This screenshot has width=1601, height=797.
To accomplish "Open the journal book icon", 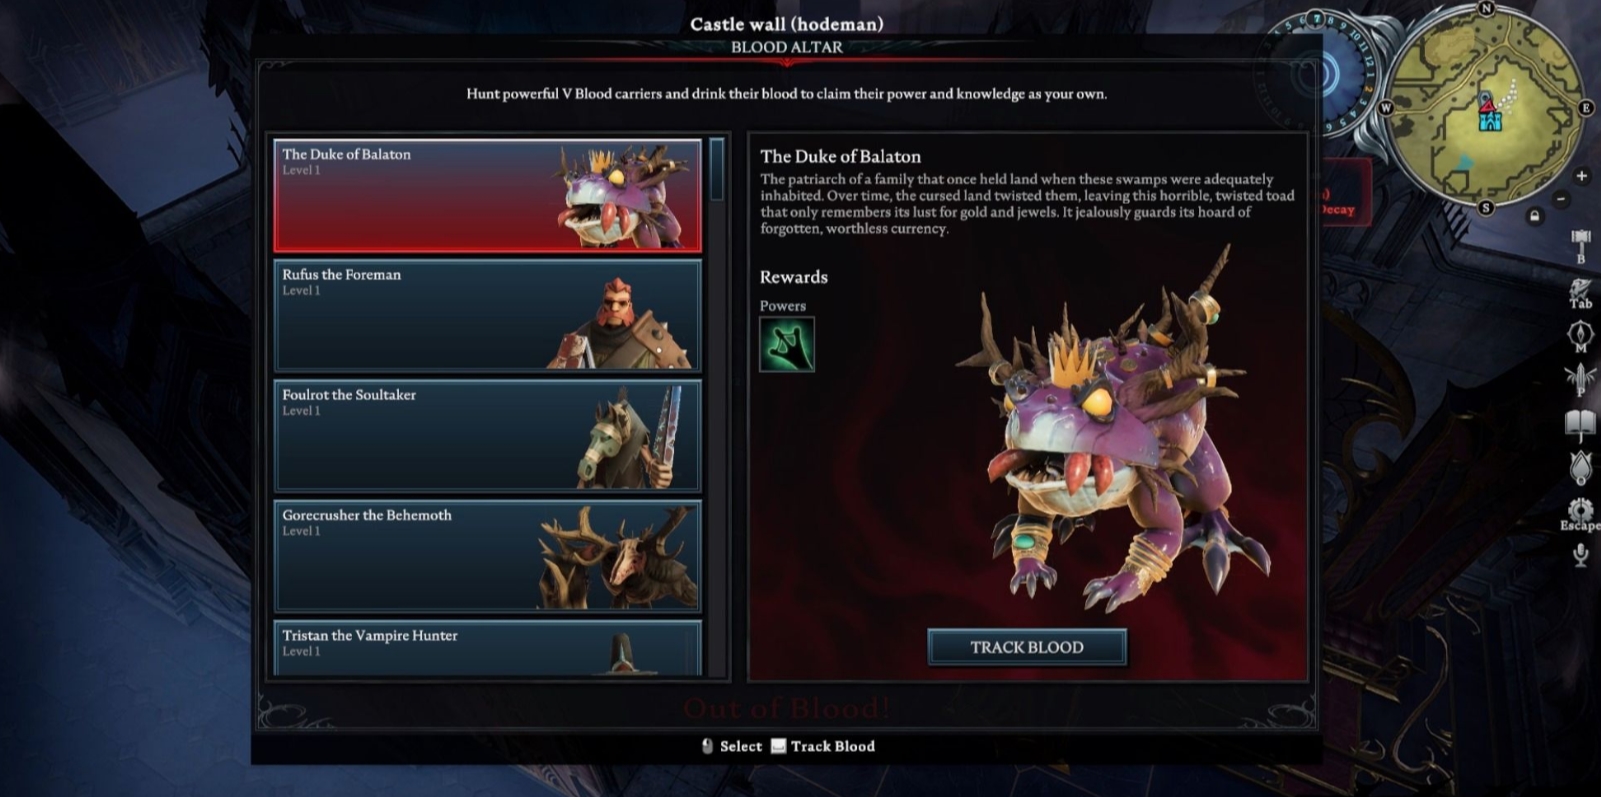I will (x=1580, y=425).
